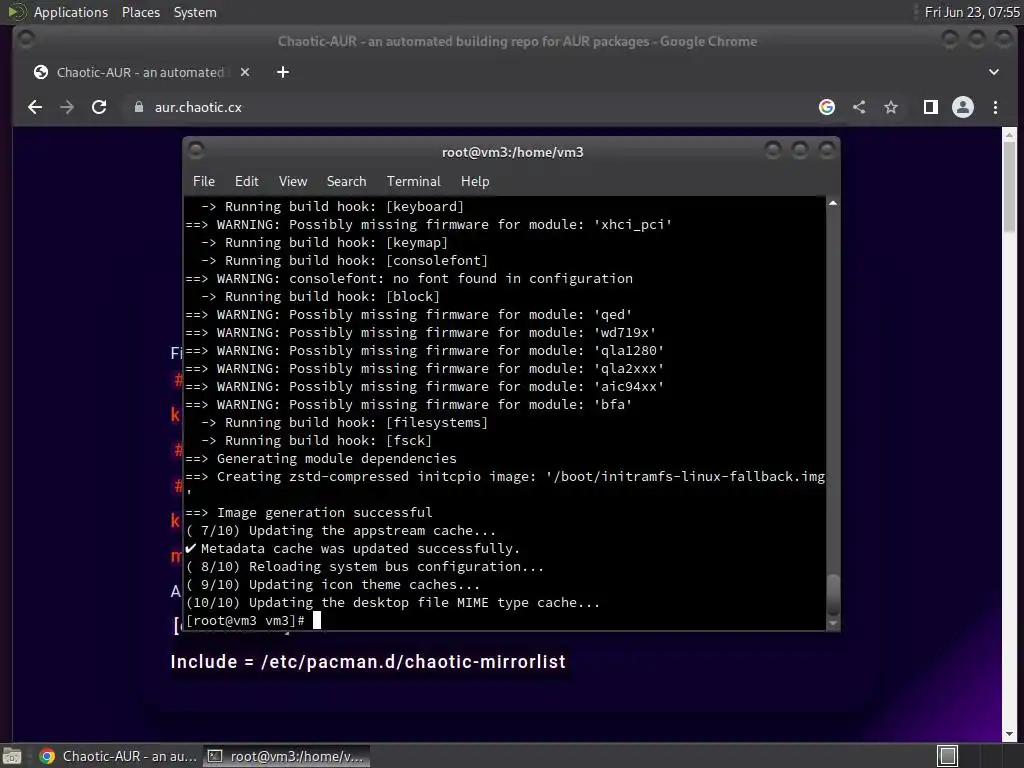Close the Chaotic-AUR browser tab
The height and width of the screenshot is (768, 1024).
click(245, 72)
